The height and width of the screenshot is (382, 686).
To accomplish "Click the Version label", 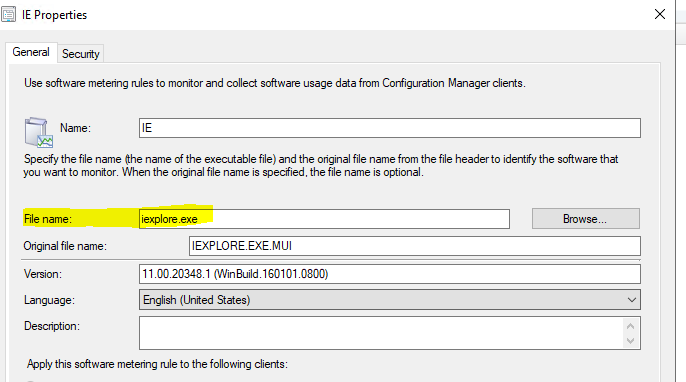I will click(x=43, y=274).
